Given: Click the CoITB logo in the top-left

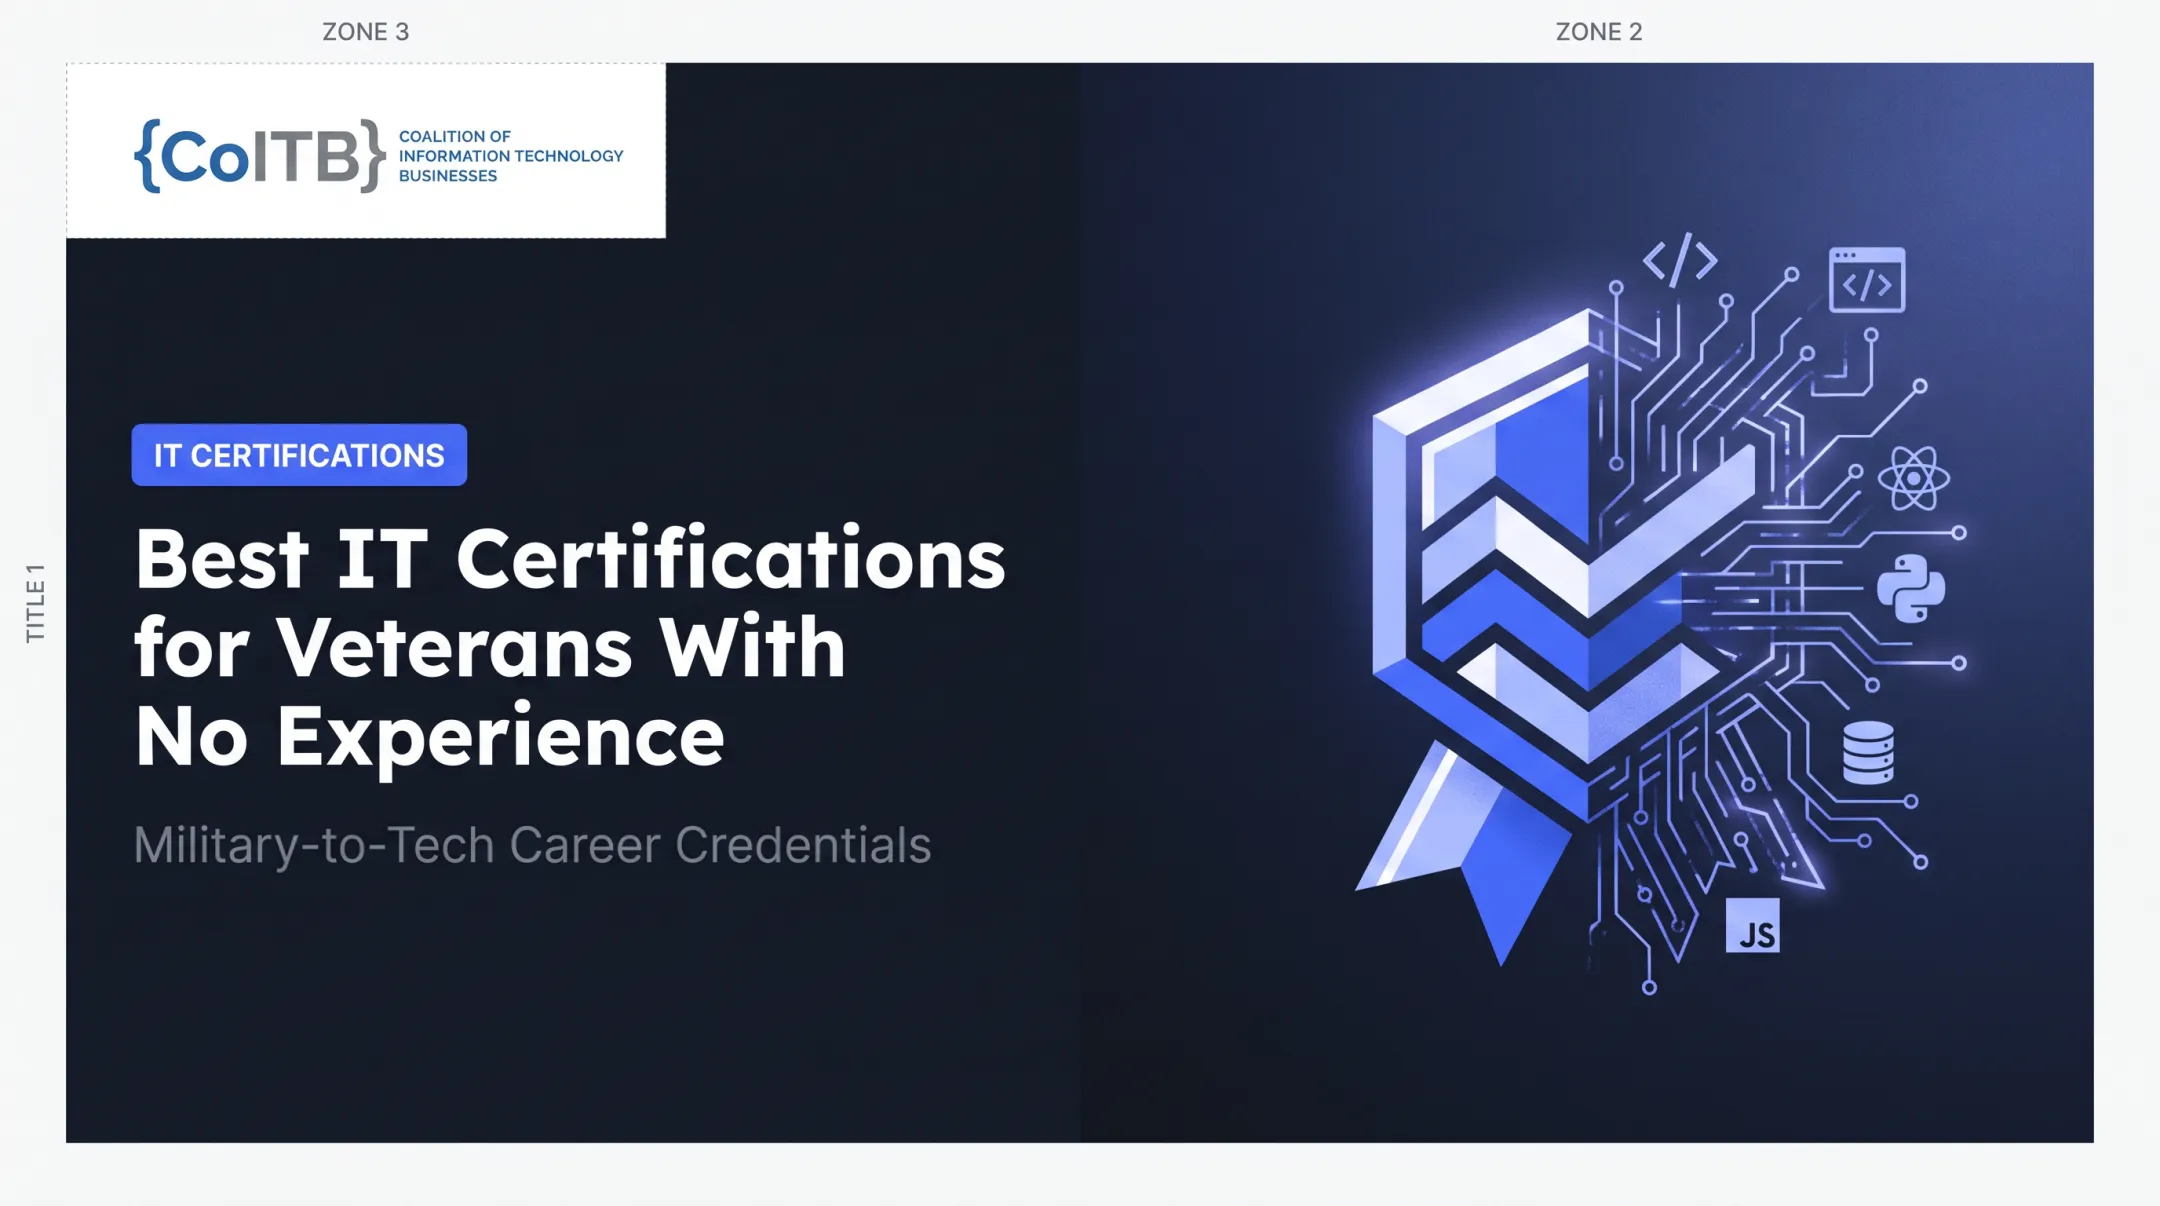Looking at the screenshot, I should [x=378, y=155].
